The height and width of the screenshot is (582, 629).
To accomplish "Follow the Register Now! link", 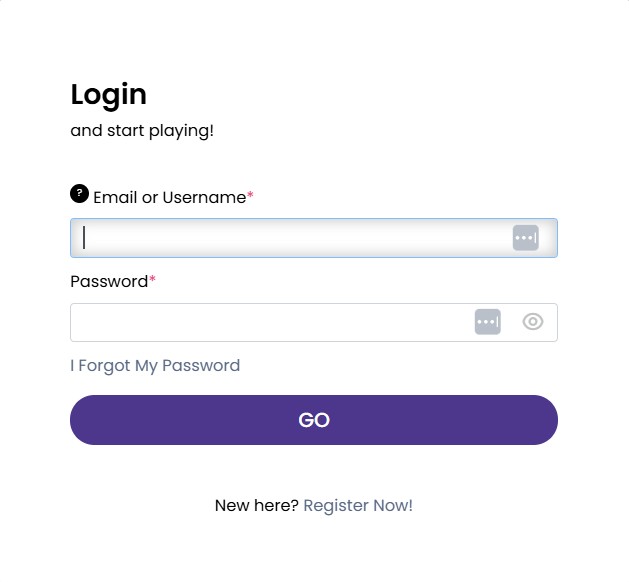I will (358, 505).
